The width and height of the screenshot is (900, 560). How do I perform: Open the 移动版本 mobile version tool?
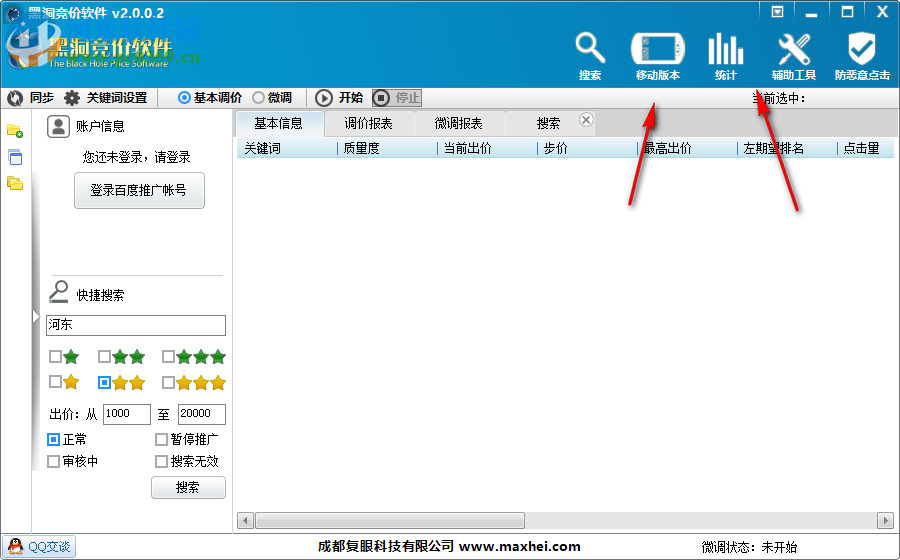[x=658, y=56]
